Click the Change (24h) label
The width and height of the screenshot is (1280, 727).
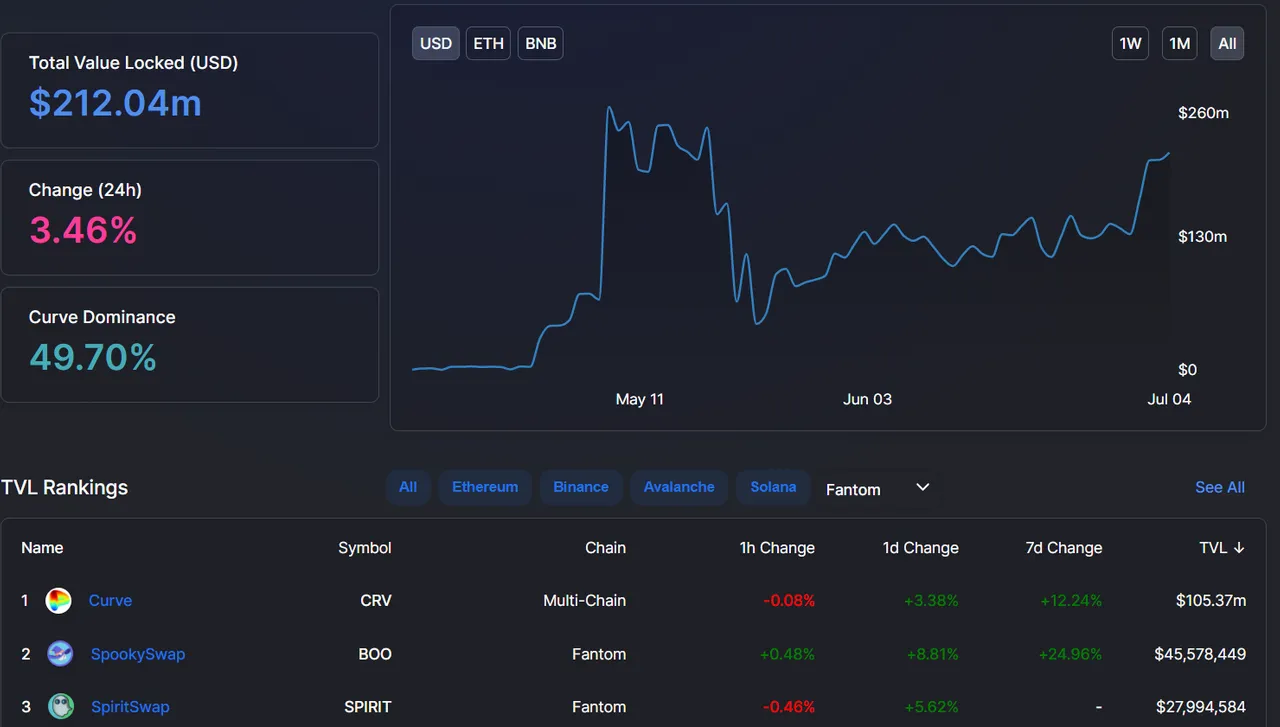click(85, 190)
